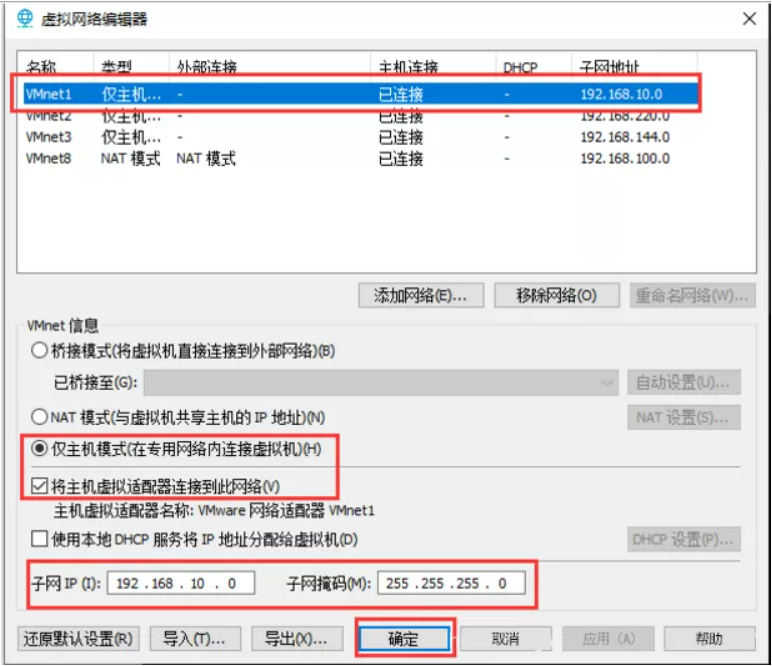772x666 pixels.
Task: Select 仅主机模式 radio button
Action: (40, 450)
